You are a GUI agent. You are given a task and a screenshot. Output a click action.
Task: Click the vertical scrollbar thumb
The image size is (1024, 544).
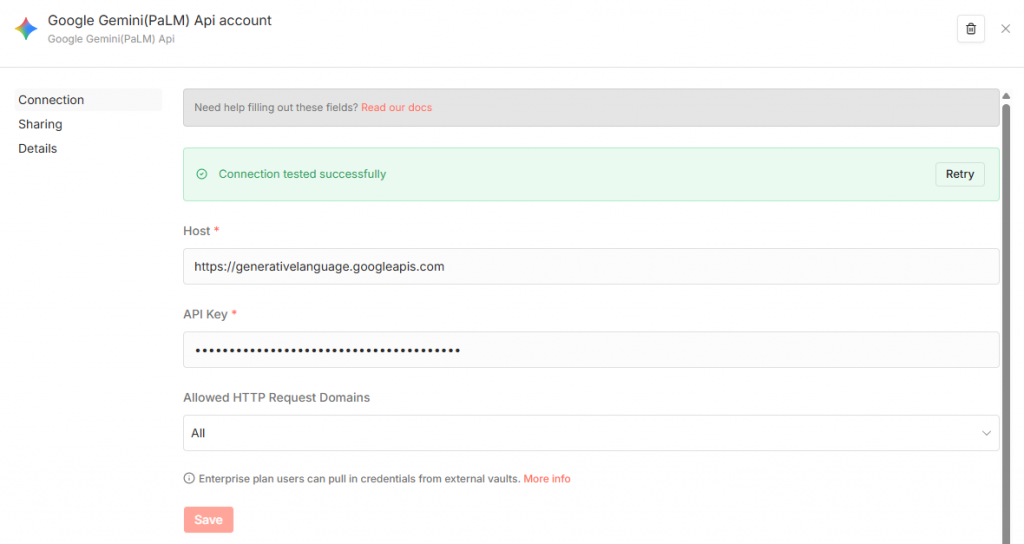(x=1006, y=323)
